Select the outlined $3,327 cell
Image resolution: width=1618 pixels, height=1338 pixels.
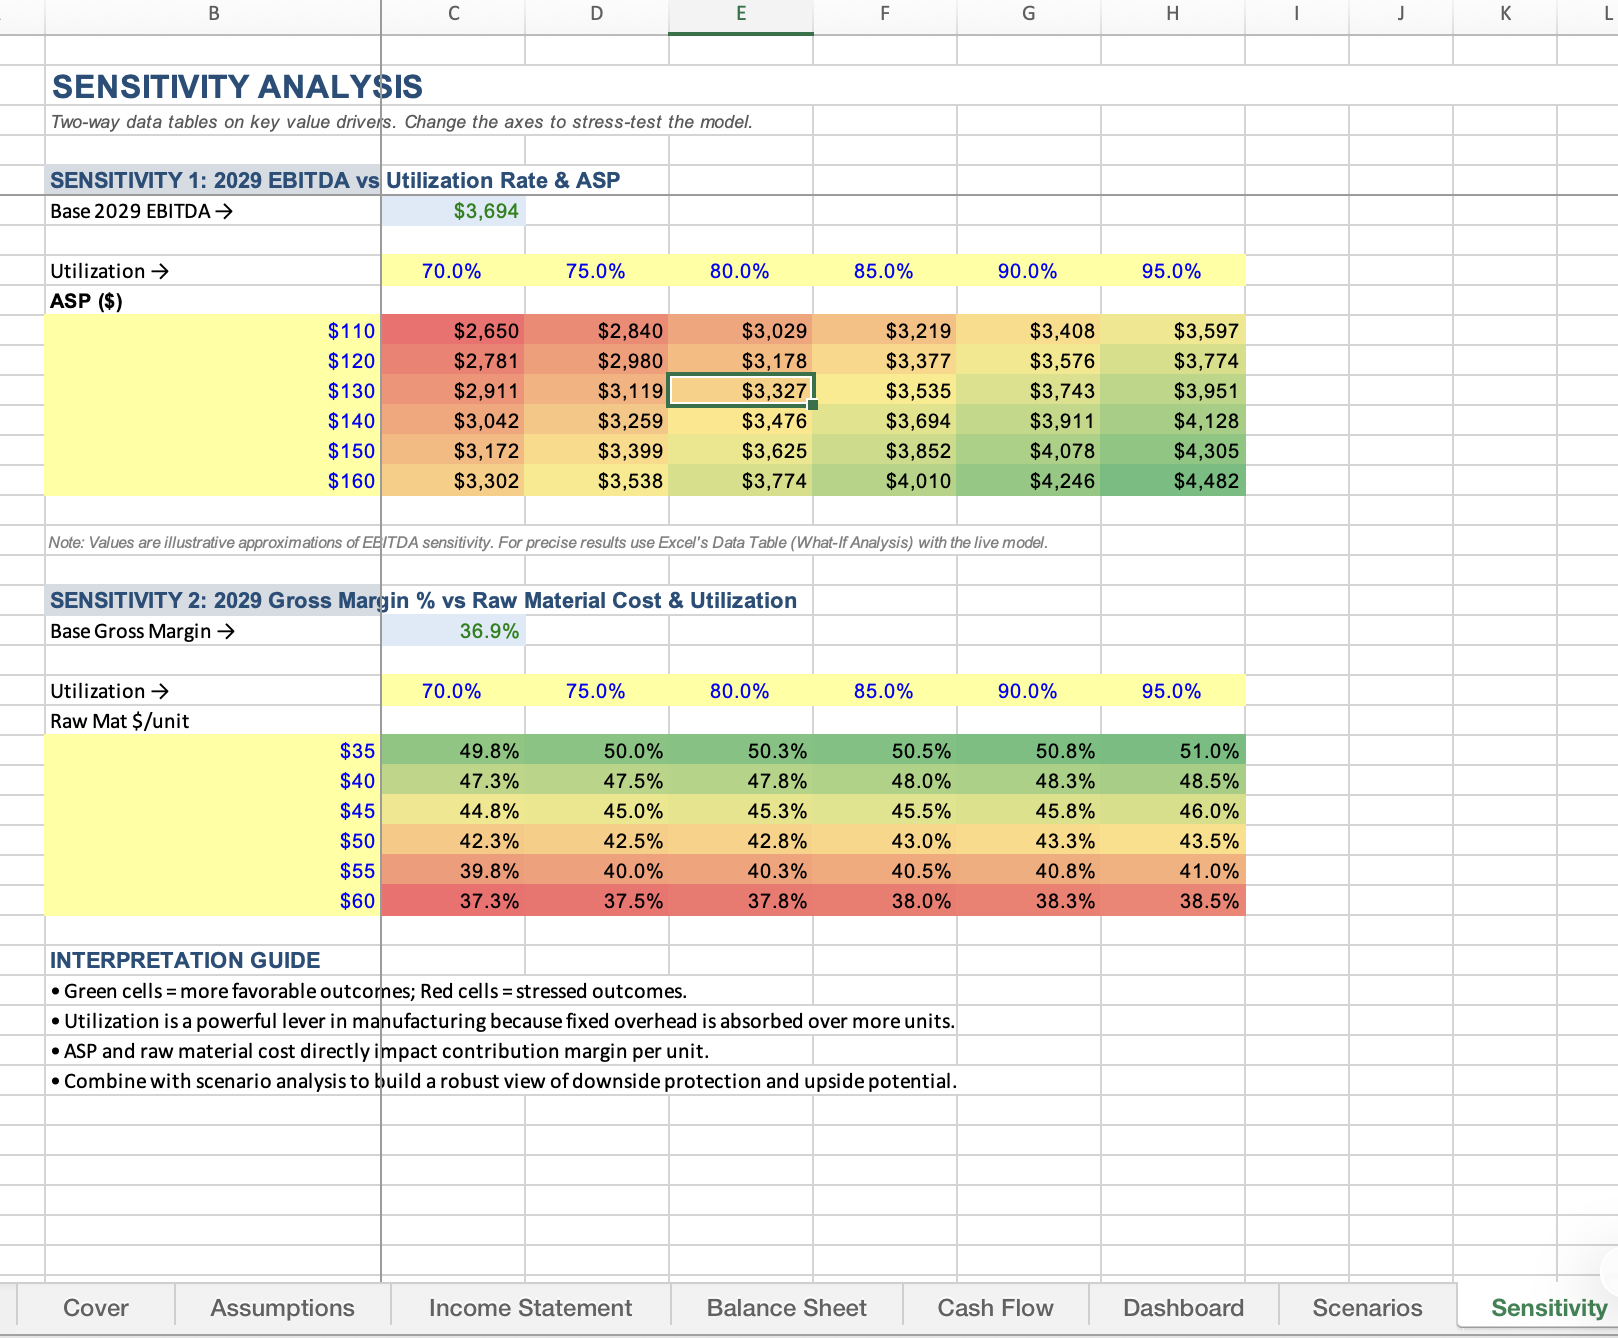741,391
